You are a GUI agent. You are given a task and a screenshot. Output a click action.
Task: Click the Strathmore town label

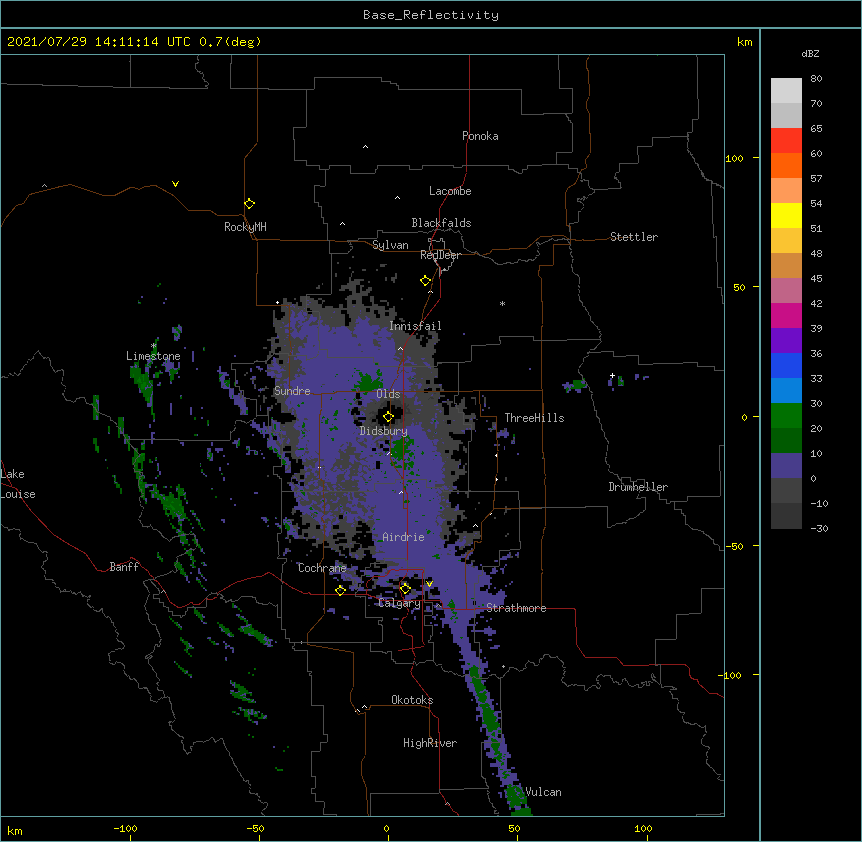pyautogui.click(x=516, y=608)
